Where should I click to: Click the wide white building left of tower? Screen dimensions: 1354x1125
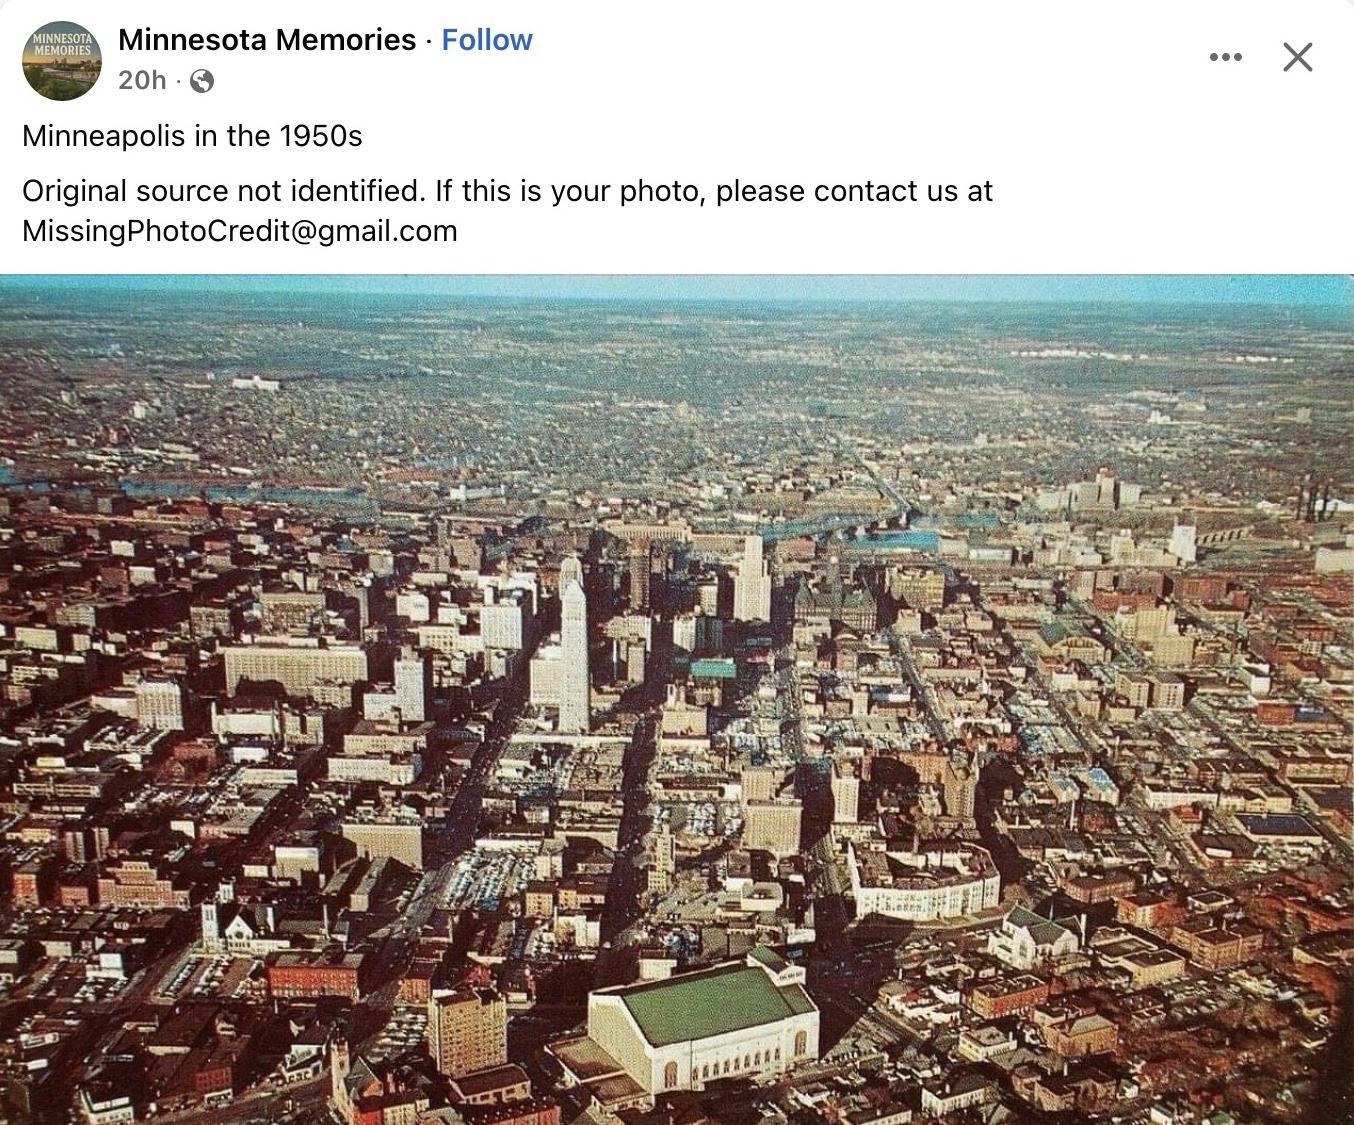tap(294, 667)
